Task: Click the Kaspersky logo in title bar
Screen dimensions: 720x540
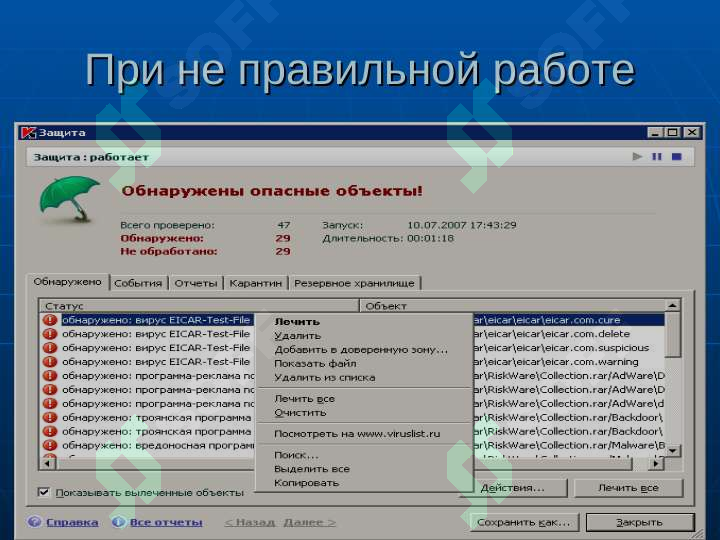Action: 28,133
